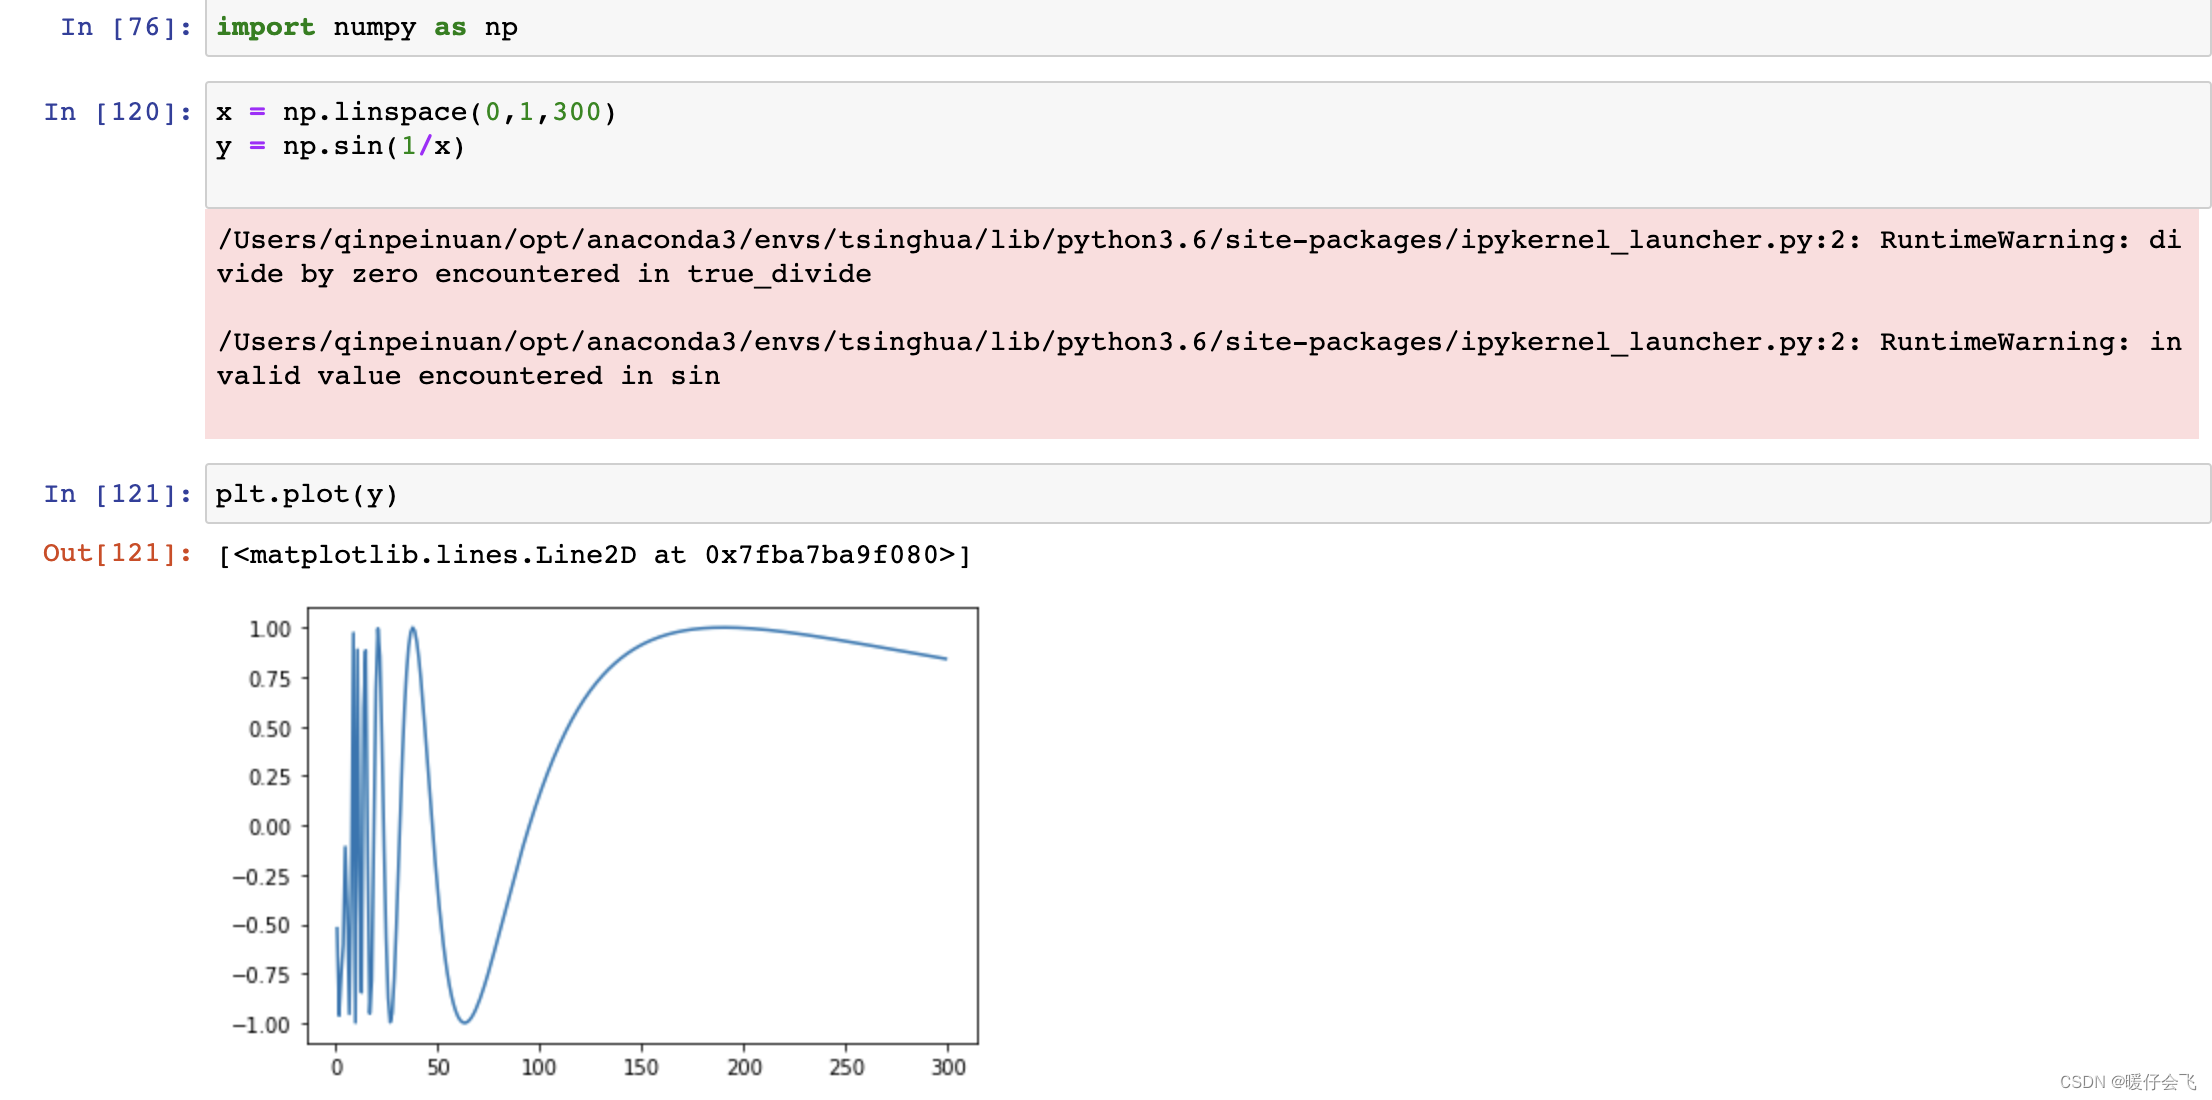Click the y-axis tick label 1.00

[x=269, y=629]
